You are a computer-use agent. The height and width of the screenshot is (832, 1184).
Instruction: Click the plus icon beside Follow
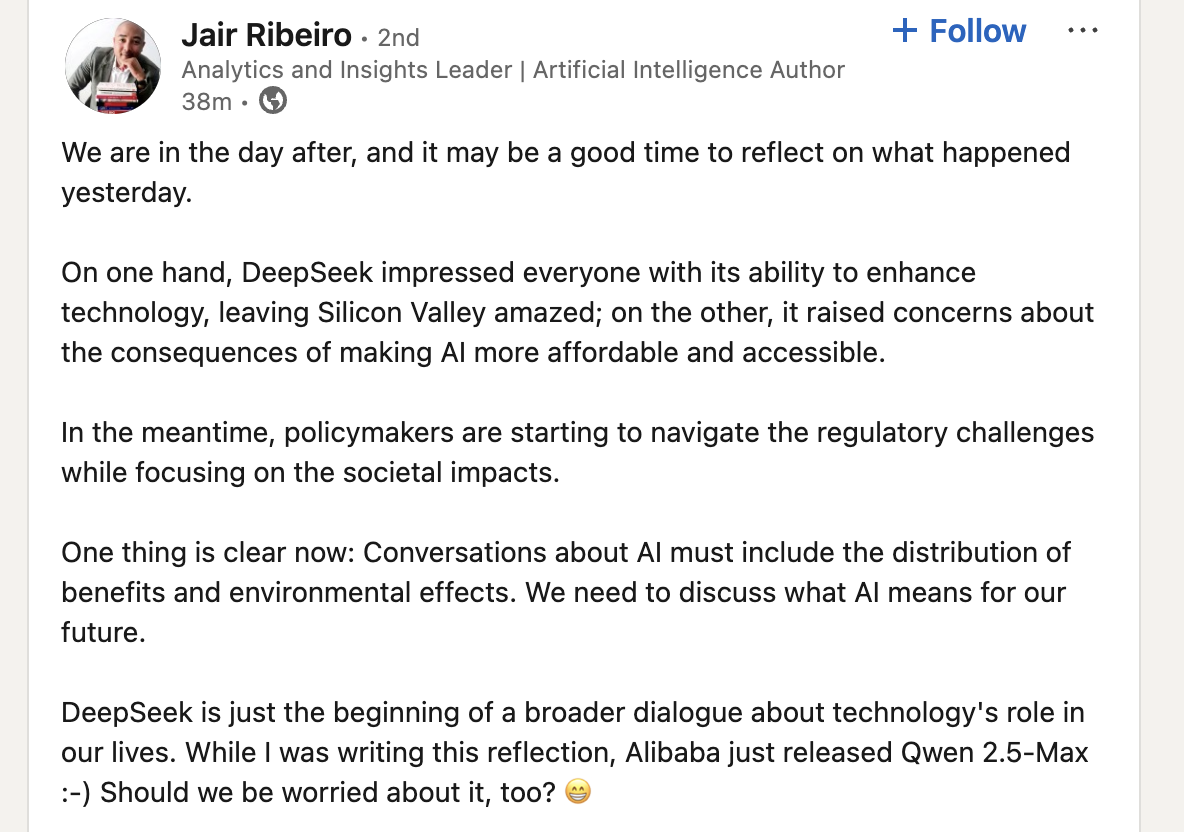click(905, 31)
